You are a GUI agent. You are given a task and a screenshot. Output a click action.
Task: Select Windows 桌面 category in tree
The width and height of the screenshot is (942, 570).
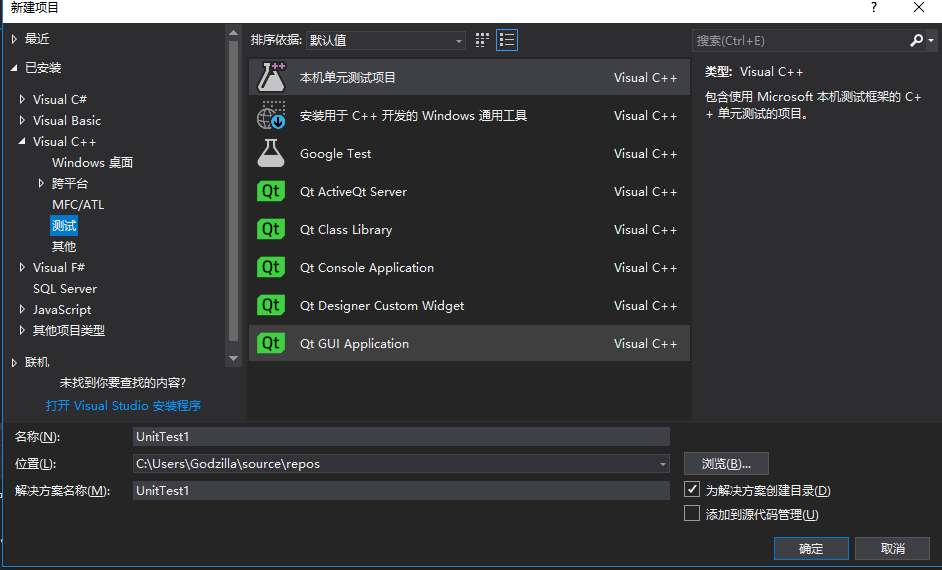(x=92, y=162)
